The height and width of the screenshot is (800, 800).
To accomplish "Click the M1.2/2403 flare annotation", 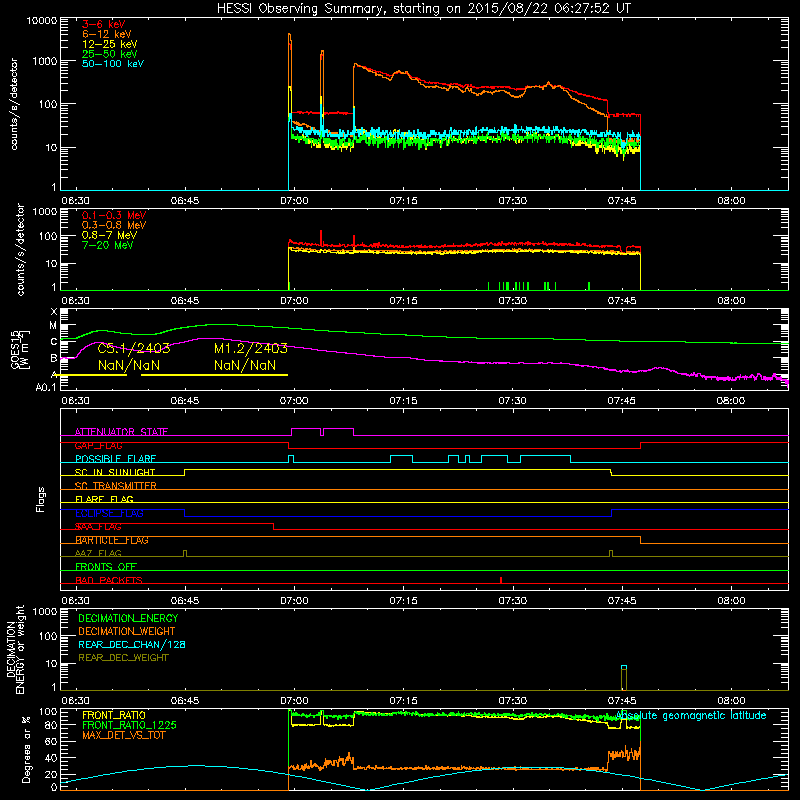I will pyautogui.click(x=251, y=348).
